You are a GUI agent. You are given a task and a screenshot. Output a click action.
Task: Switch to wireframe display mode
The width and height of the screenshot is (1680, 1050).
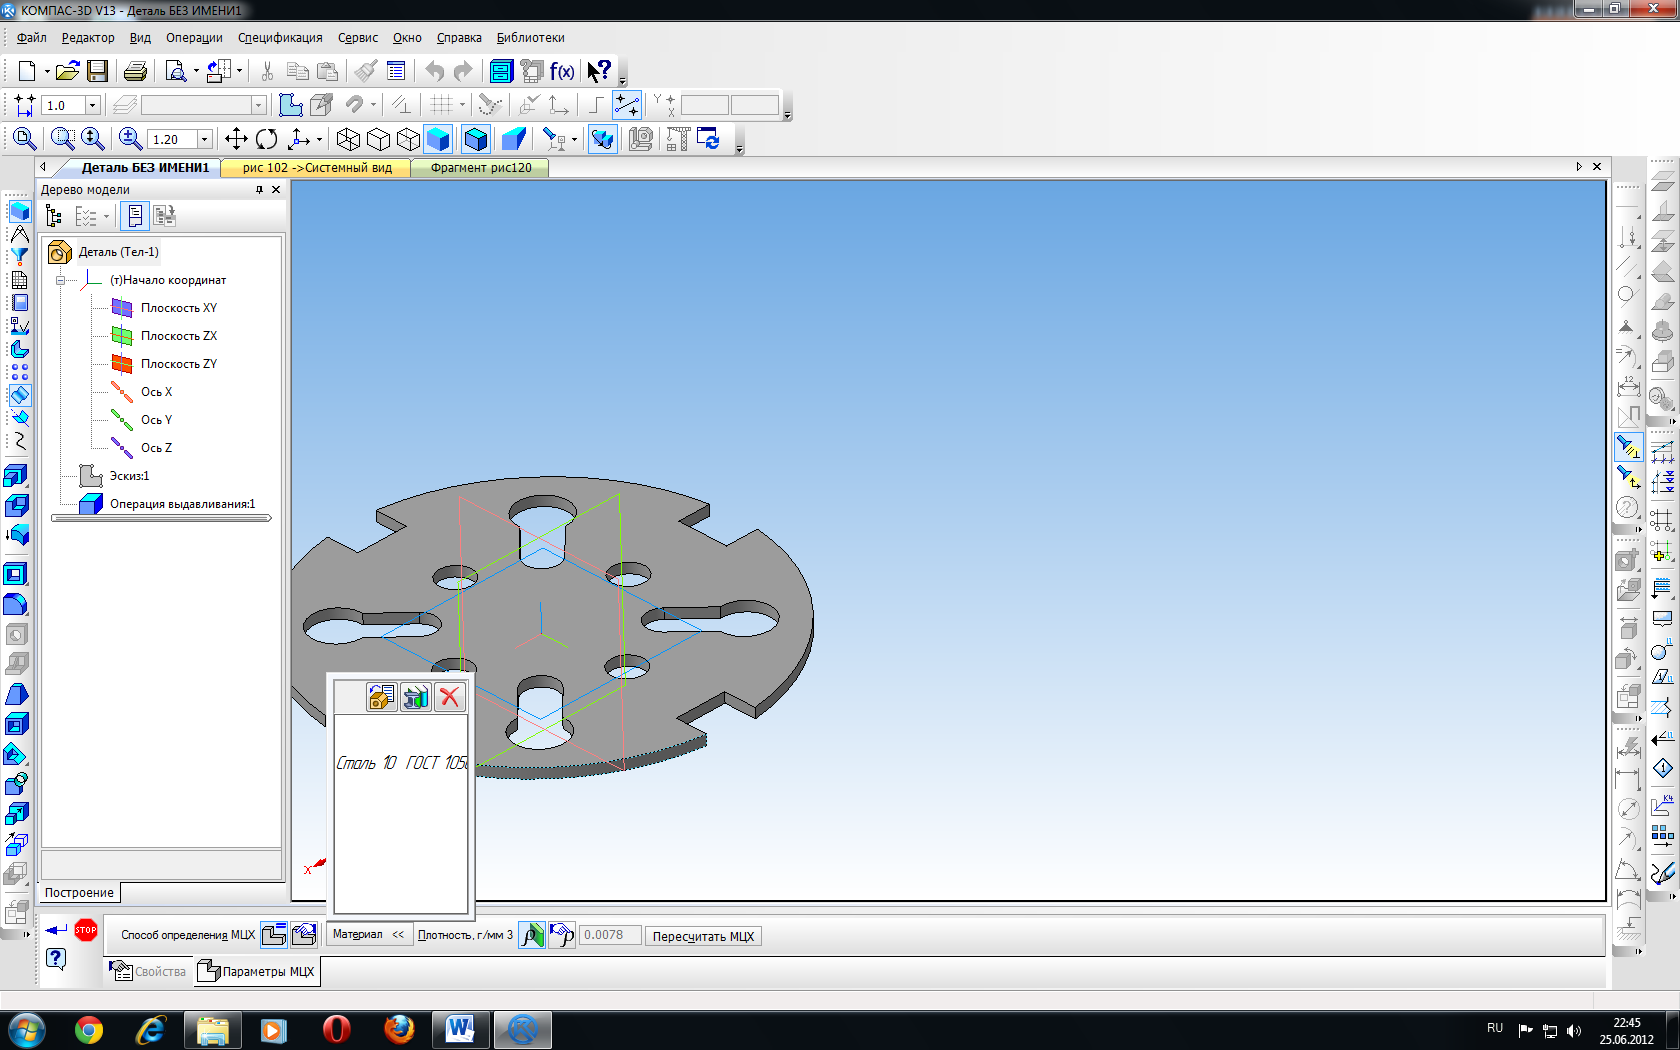[x=348, y=139]
